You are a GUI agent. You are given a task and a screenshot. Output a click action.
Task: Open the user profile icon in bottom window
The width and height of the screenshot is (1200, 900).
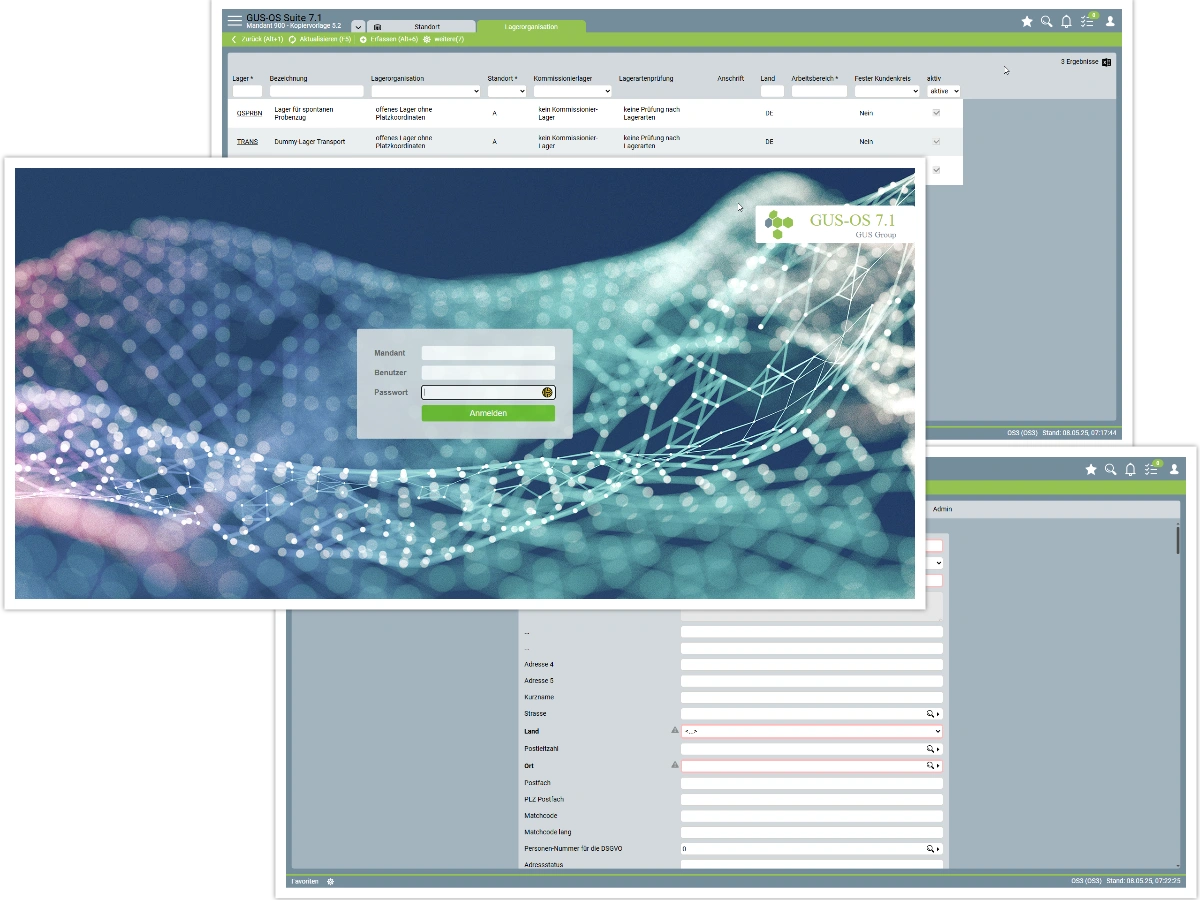tap(1174, 469)
